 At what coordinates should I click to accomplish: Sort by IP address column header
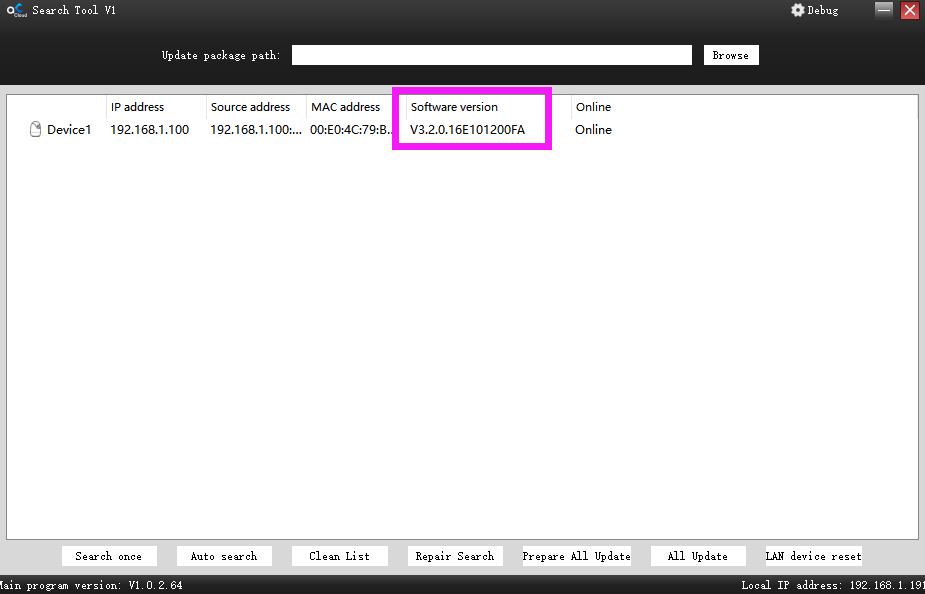[x=137, y=107]
